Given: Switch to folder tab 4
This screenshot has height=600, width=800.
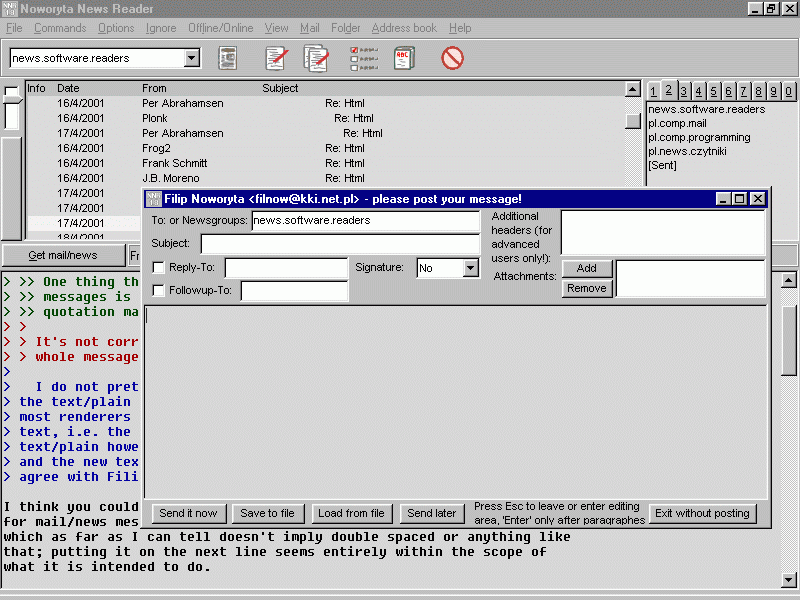Looking at the screenshot, I should click(x=698, y=91).
